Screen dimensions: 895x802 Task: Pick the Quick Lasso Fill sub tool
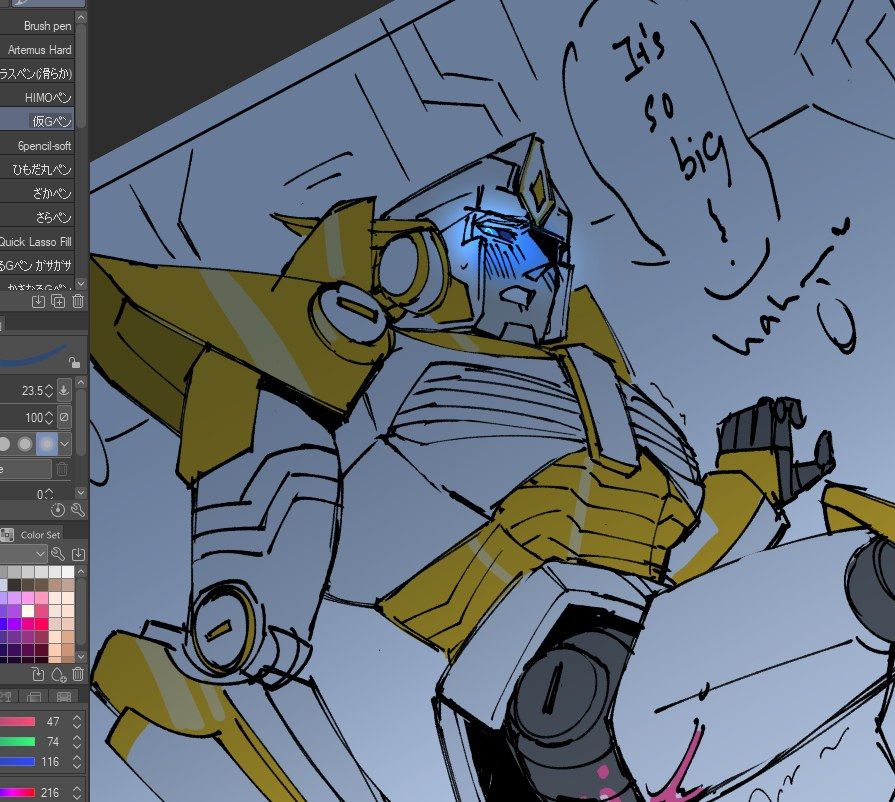point(37,241)
